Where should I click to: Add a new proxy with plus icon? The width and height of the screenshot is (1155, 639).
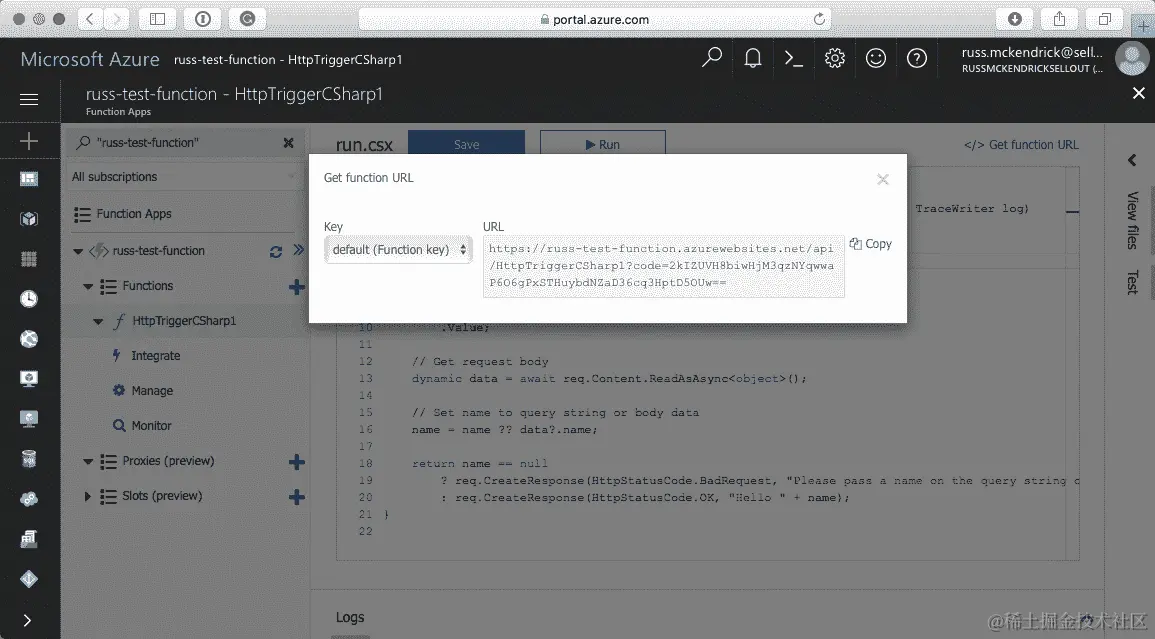pyautogui.click(x=297, y=462)
